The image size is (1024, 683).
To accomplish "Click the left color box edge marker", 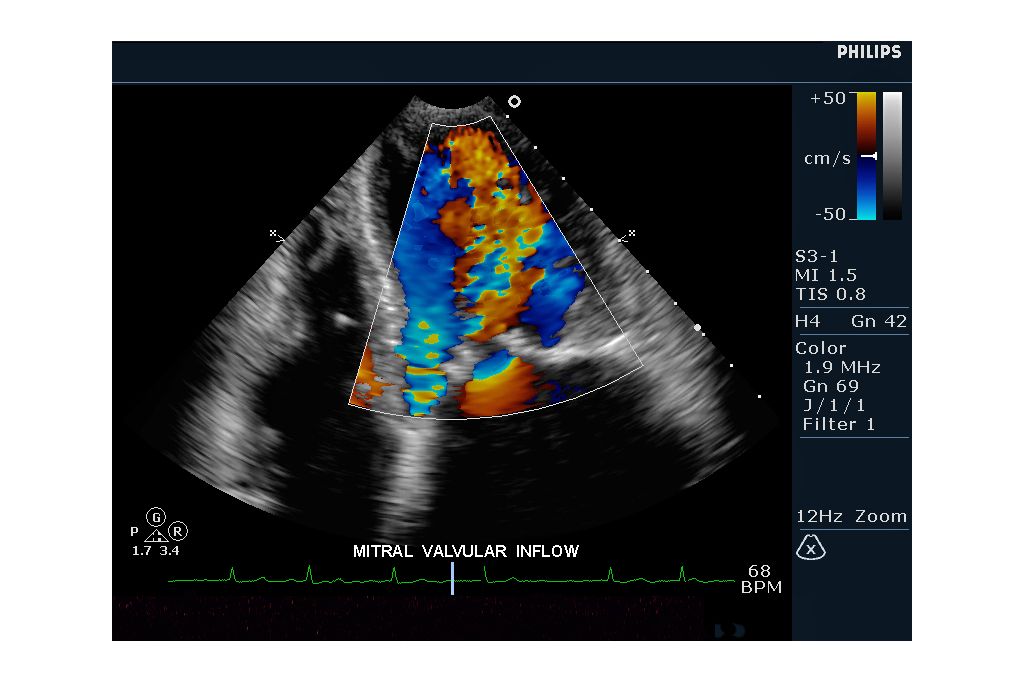I will 275,235.
